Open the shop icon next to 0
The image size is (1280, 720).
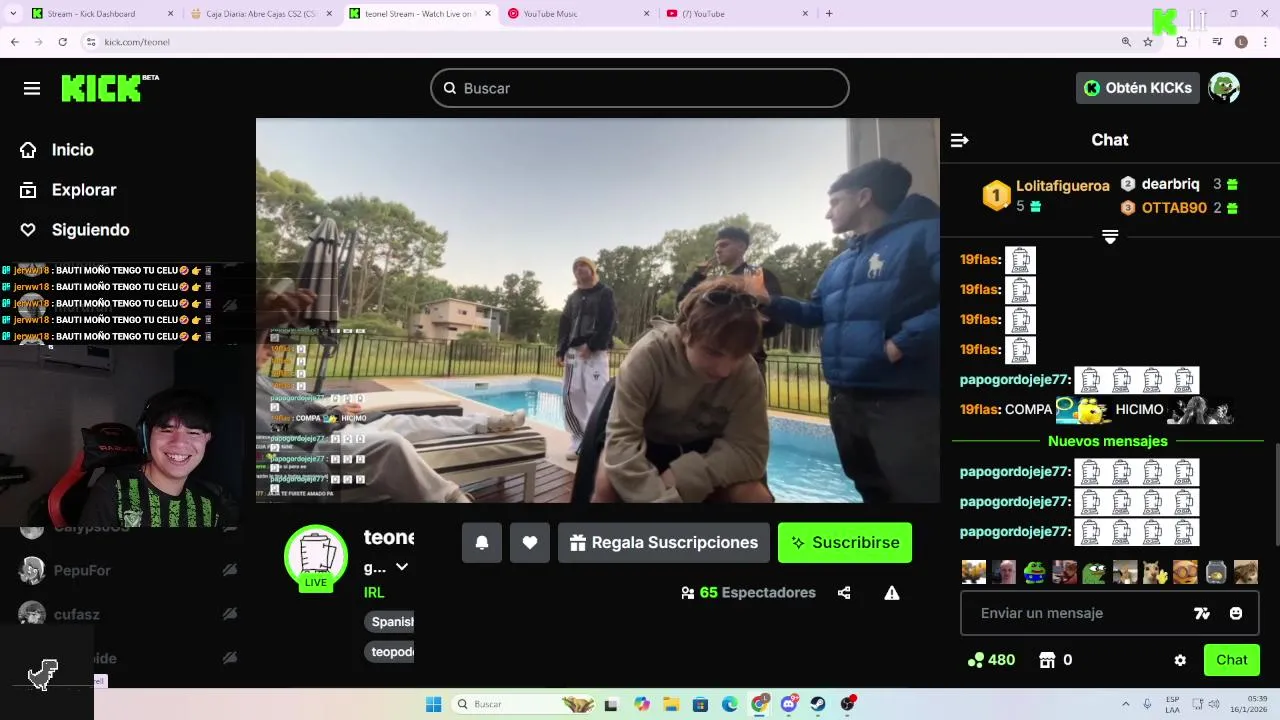tap(1047, 660)
